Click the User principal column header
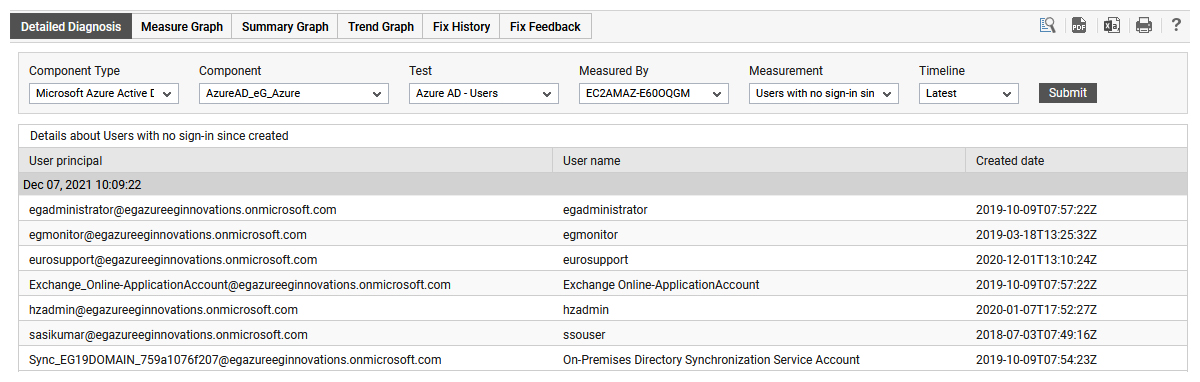 pyautogui.click(x=285, y=160)
